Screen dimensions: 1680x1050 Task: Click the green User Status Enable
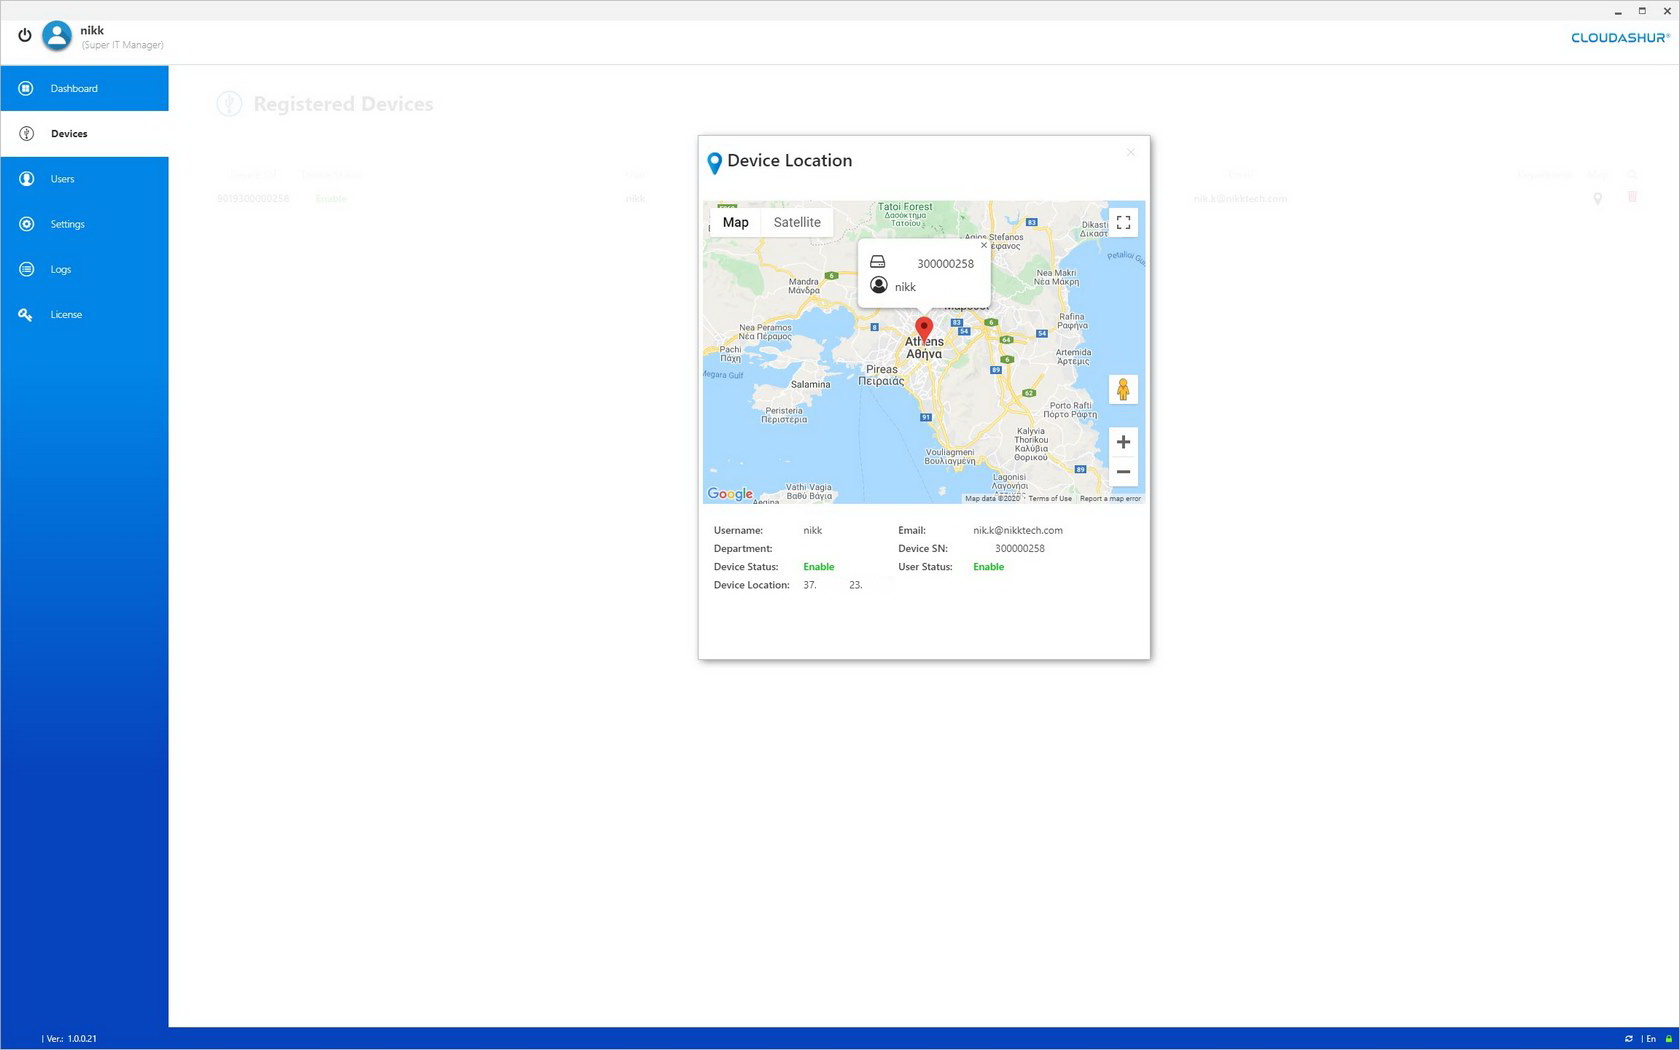click(989, 567)
